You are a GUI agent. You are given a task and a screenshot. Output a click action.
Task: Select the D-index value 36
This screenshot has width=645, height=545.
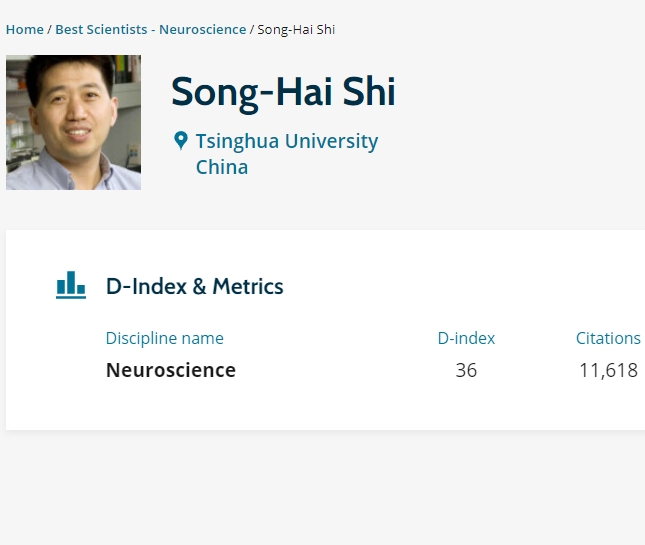click(466, 370)
